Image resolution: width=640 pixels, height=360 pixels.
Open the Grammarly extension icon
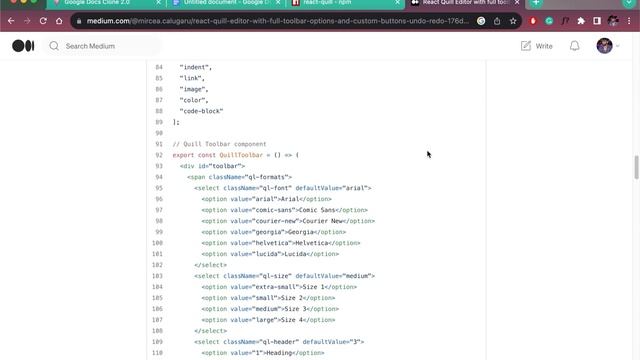549,21
